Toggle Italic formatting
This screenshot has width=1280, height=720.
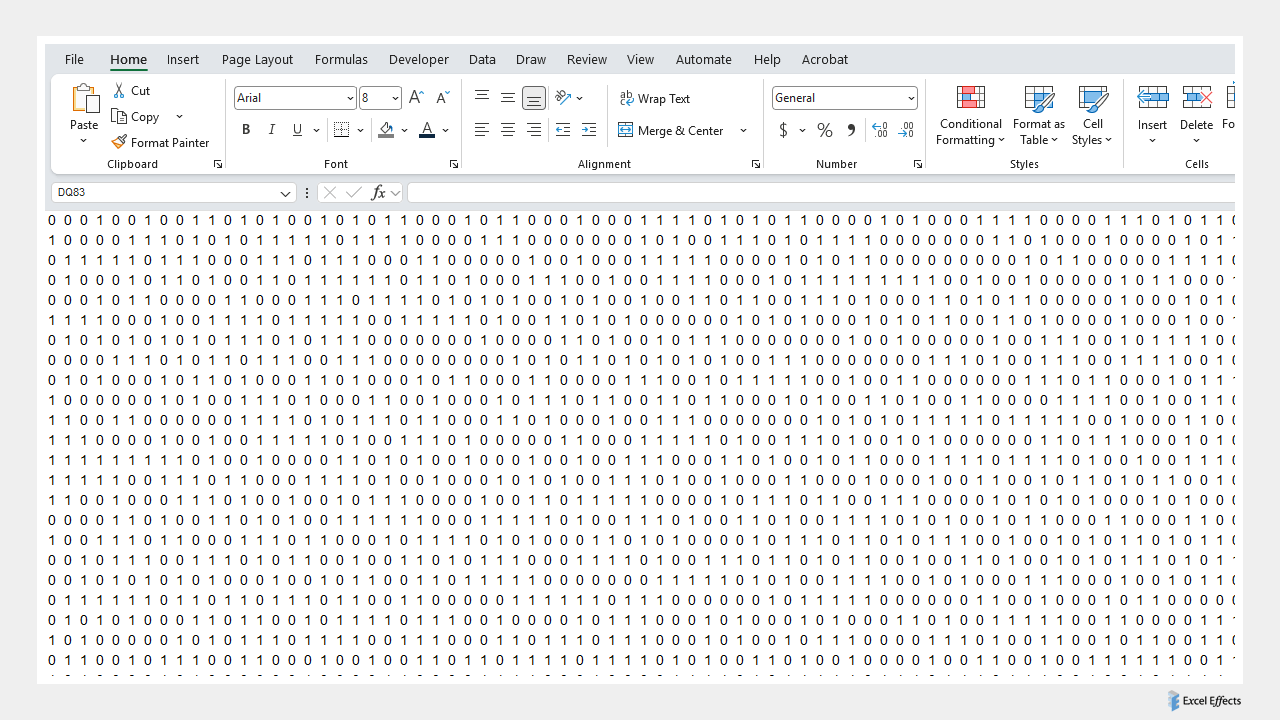(271, 130)
